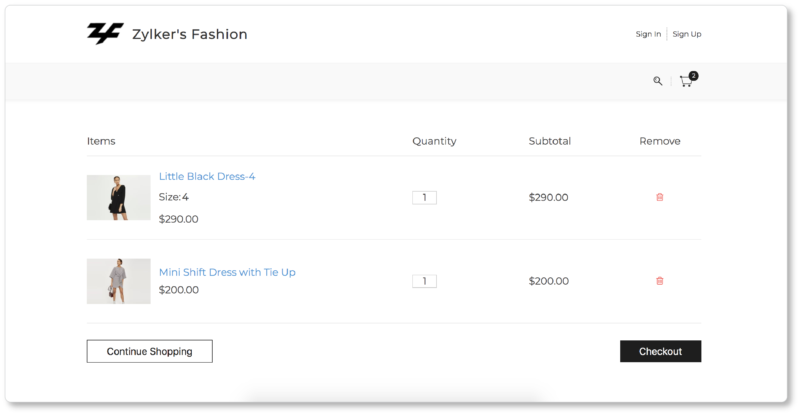Open the Little Black Dress-4 product link
800x415 pixels.
[207, 177]
